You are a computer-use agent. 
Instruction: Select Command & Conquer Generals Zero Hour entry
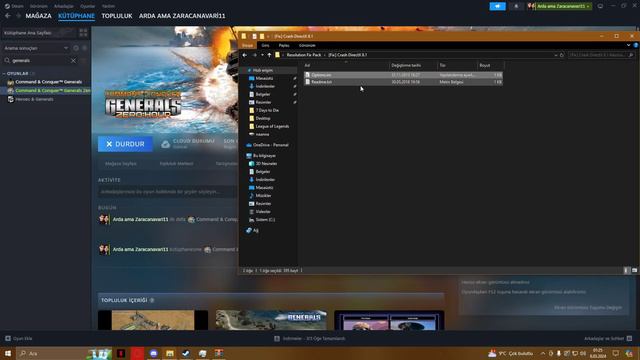point(45,91)
